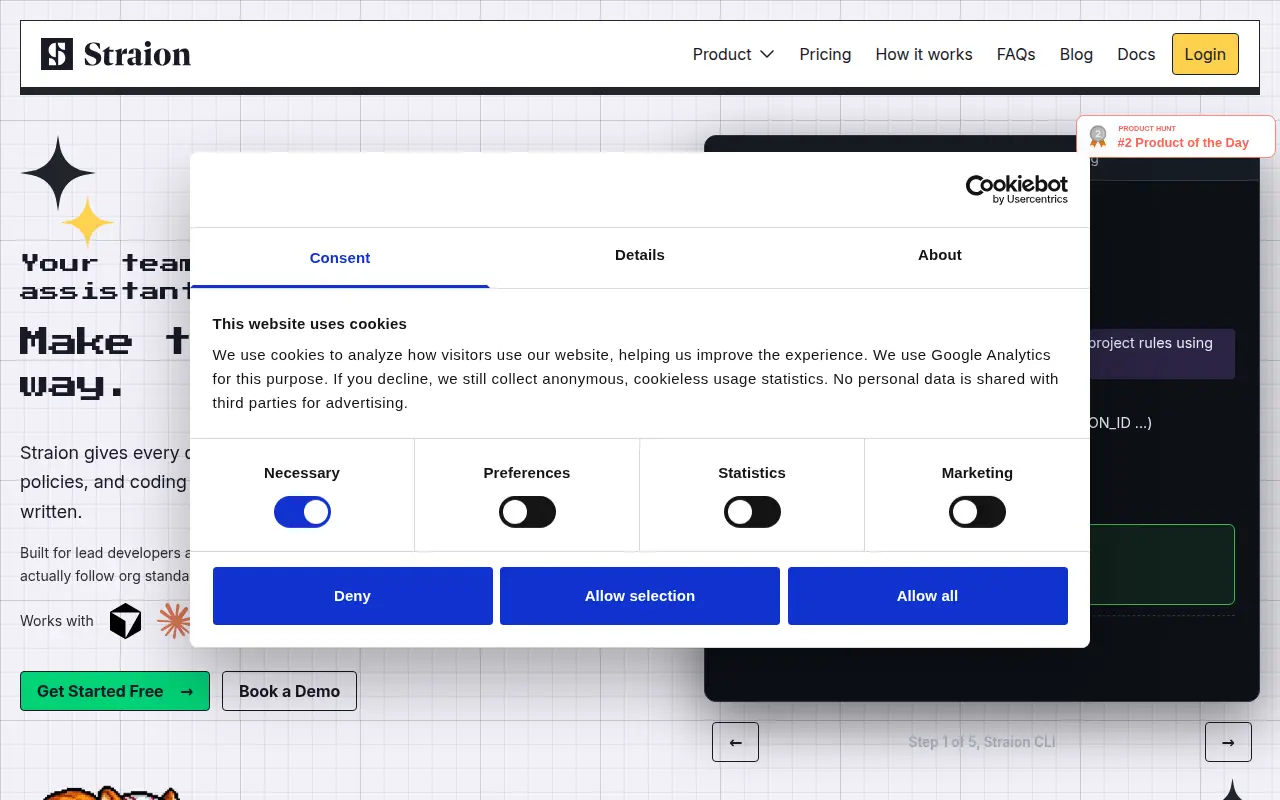This screenshot has width=1280, height=800.
Task: Click the yellow Login button
Action: [x=1205, y=54]
